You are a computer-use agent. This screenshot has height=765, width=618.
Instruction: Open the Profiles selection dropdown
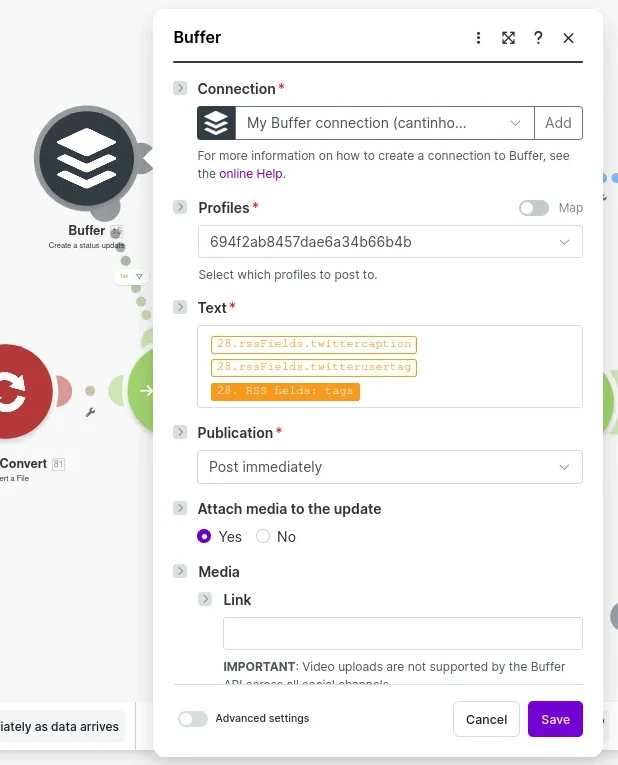[x=390, y=242]
